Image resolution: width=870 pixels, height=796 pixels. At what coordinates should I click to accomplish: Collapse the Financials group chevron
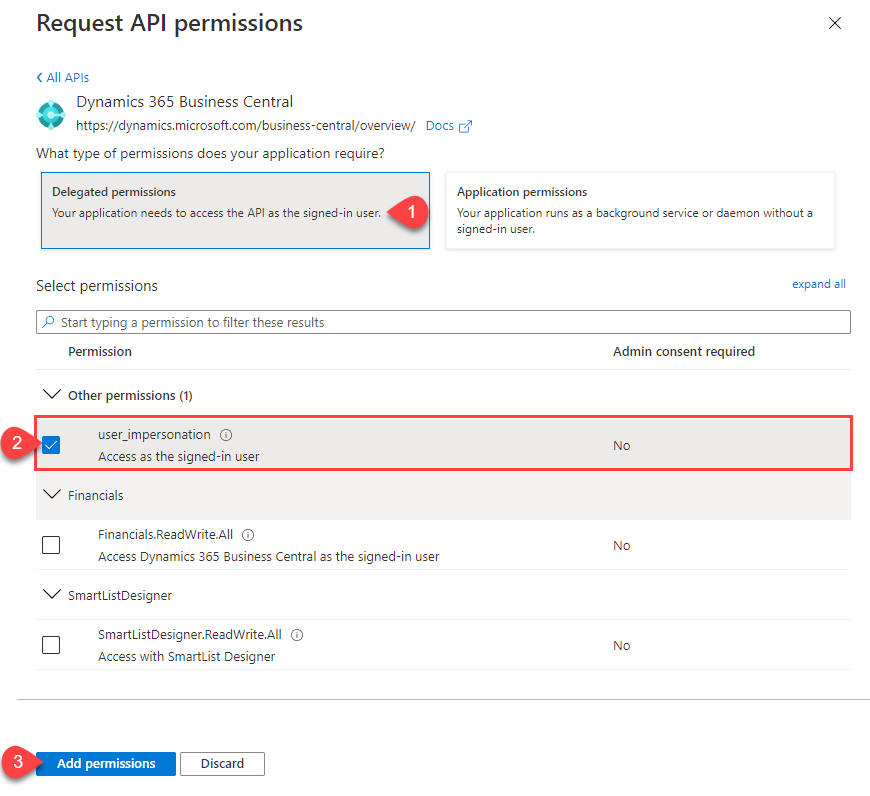(x=52, y=494)
